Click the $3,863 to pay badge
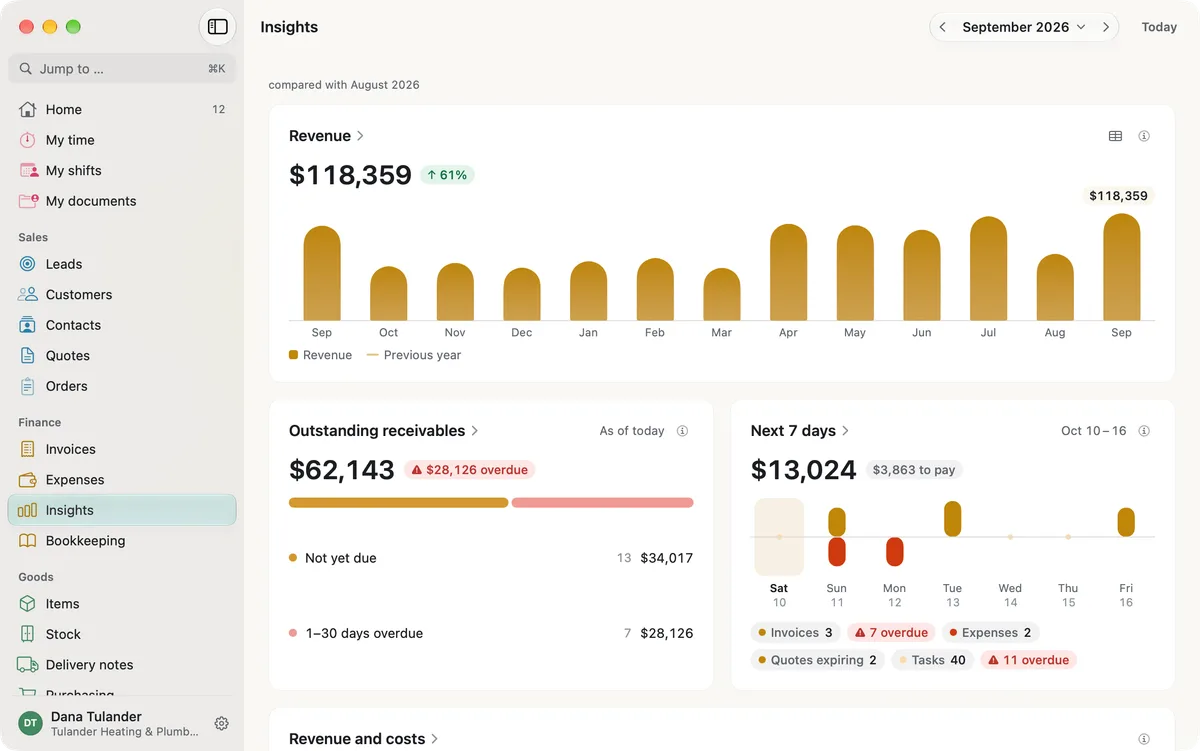The height and width of the screenshot is (751, 1200). tap(913, 470)
